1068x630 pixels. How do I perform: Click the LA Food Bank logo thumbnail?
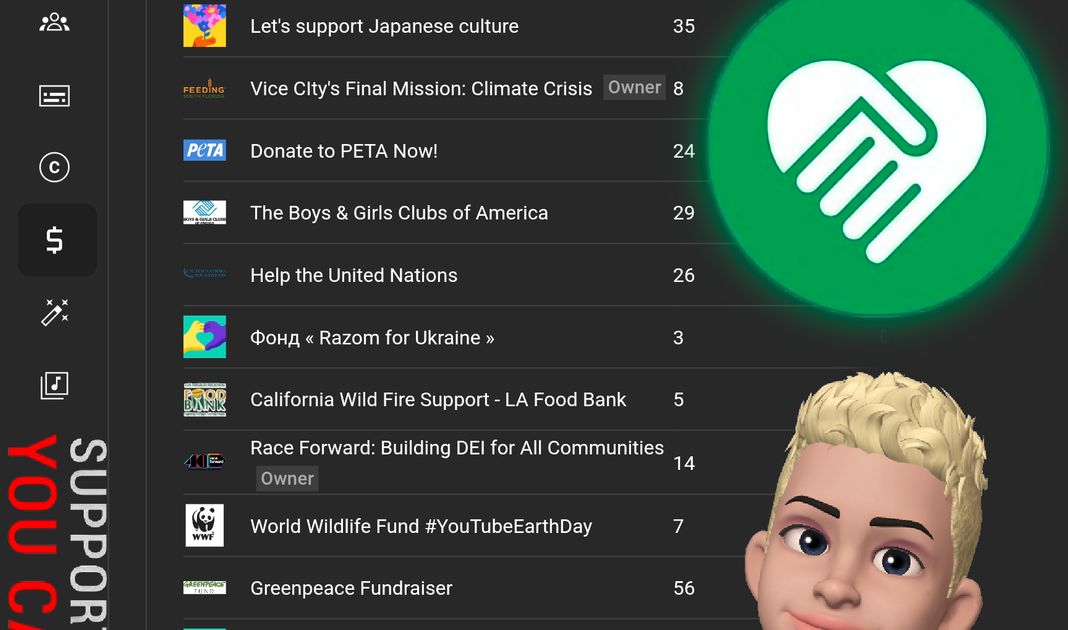pos(204,399)
